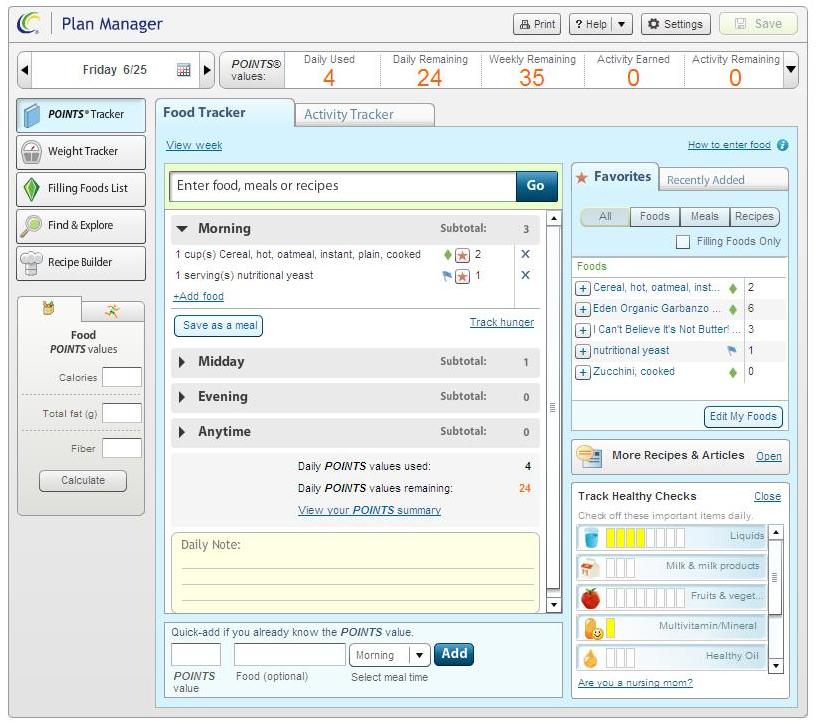Image resolution: width=820 pixels, height=722 pixels.
Task: Switch to the activity runner calculator tab
Action: click(112, 312)
